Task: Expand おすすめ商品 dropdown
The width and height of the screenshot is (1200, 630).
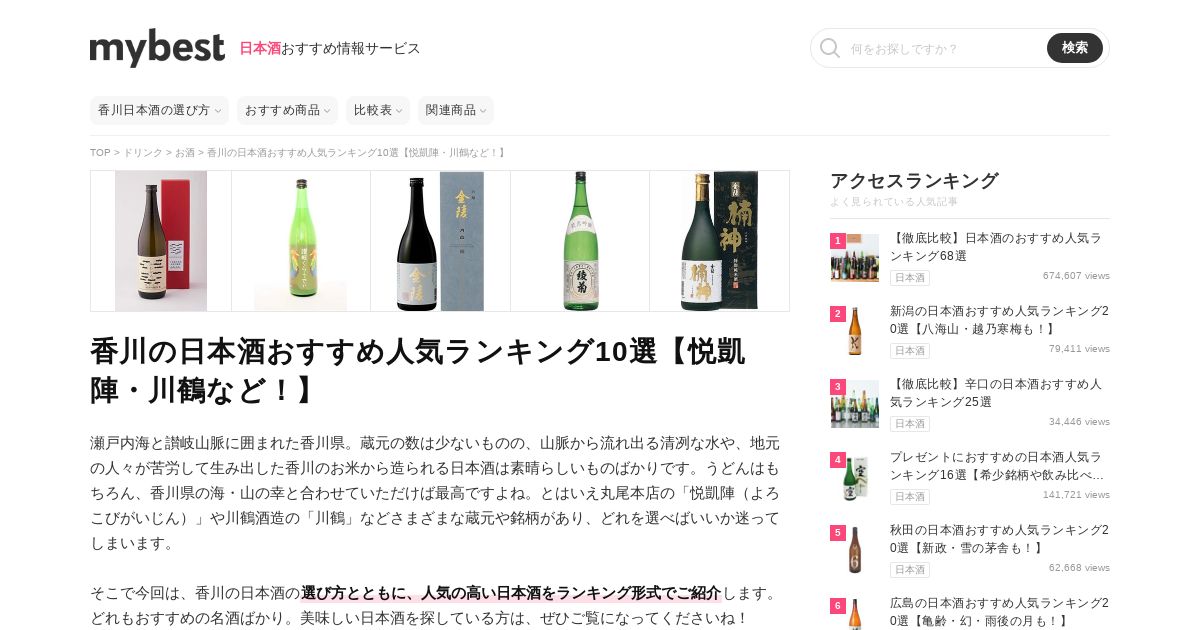Action: pos(287,110)
